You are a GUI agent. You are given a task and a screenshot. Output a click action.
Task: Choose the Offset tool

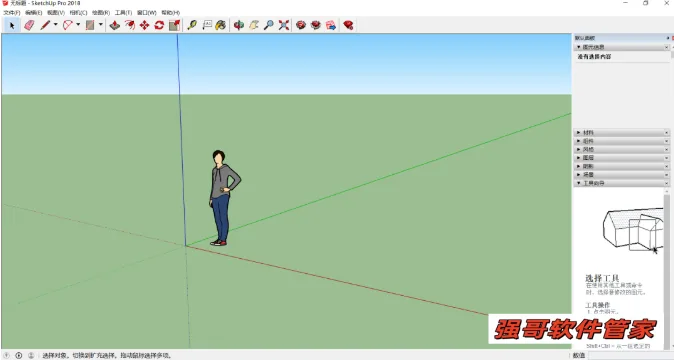[129, 25]
